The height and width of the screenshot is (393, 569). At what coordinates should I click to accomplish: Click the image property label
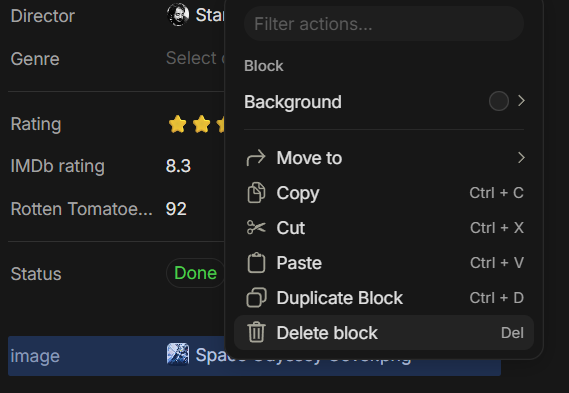click(35, 356)
